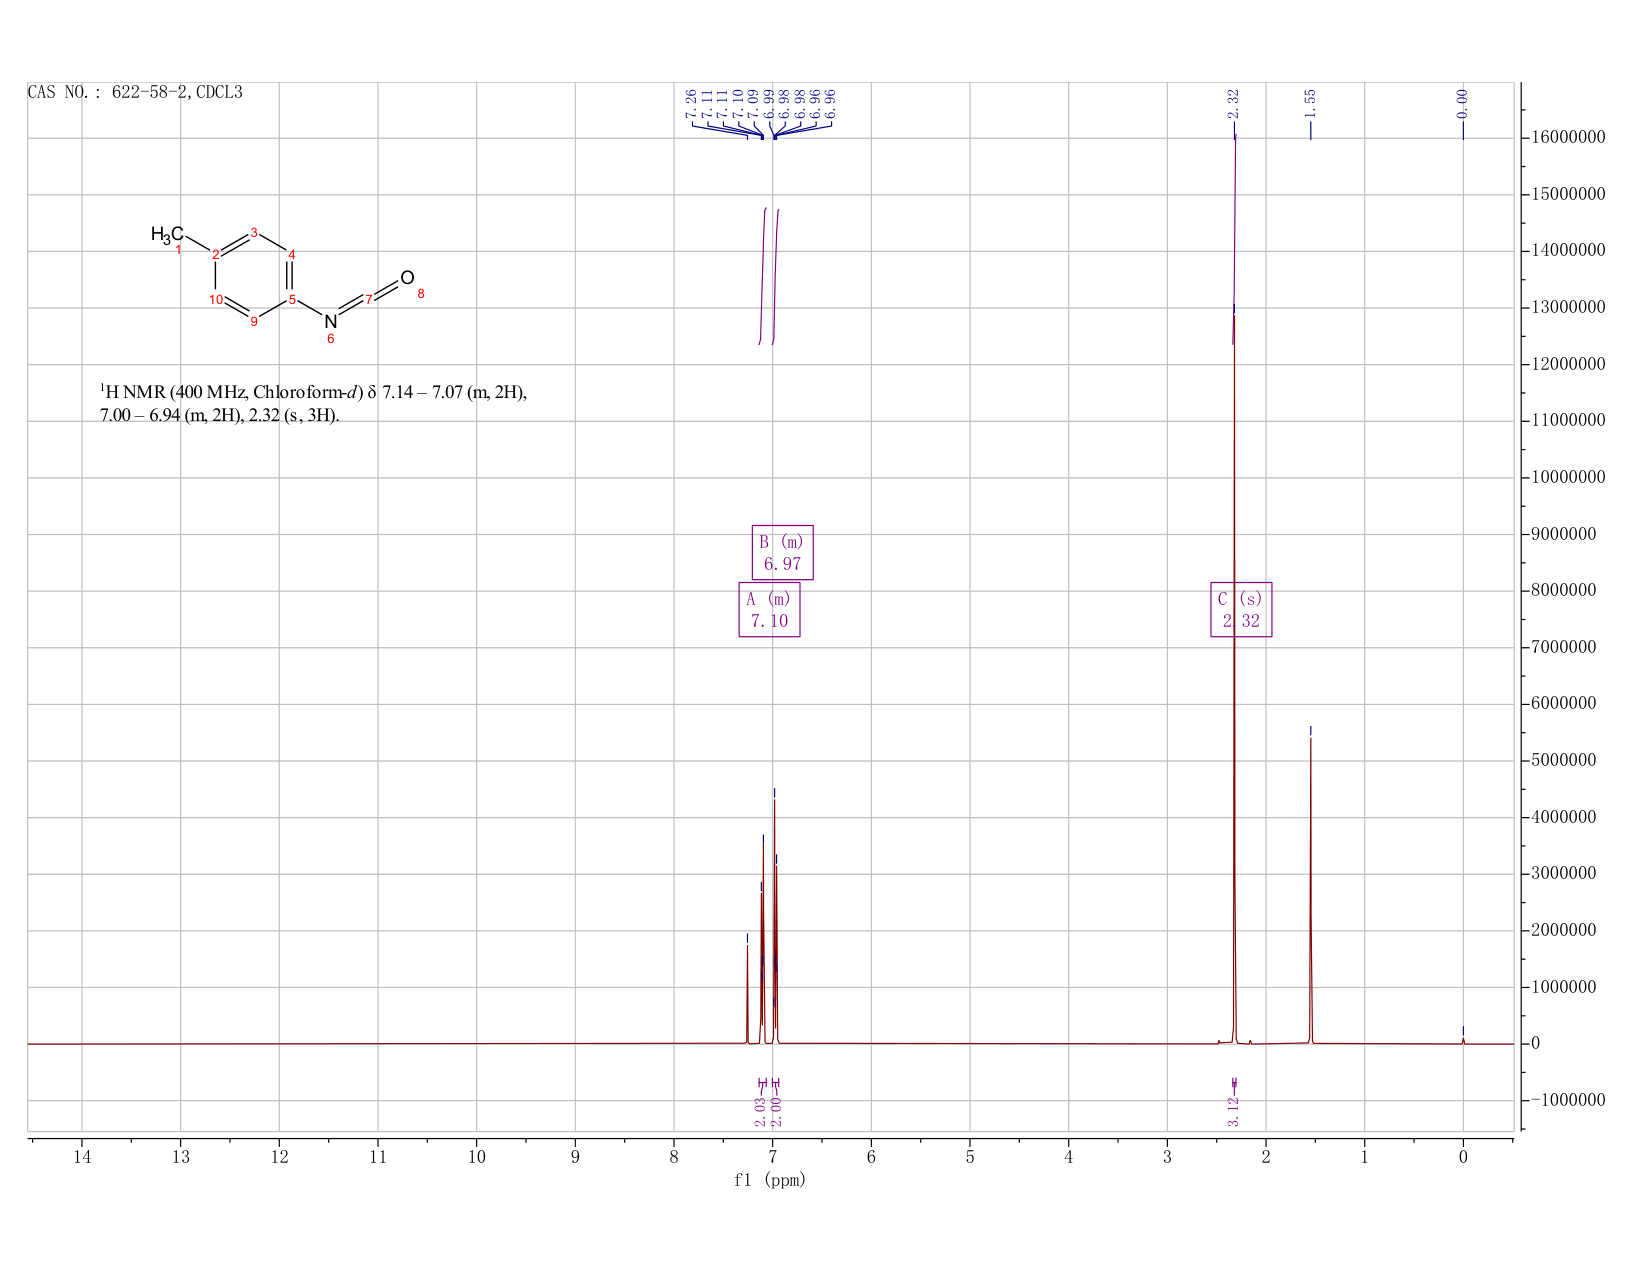Click the 1H NMR report text line

point(313,392)
